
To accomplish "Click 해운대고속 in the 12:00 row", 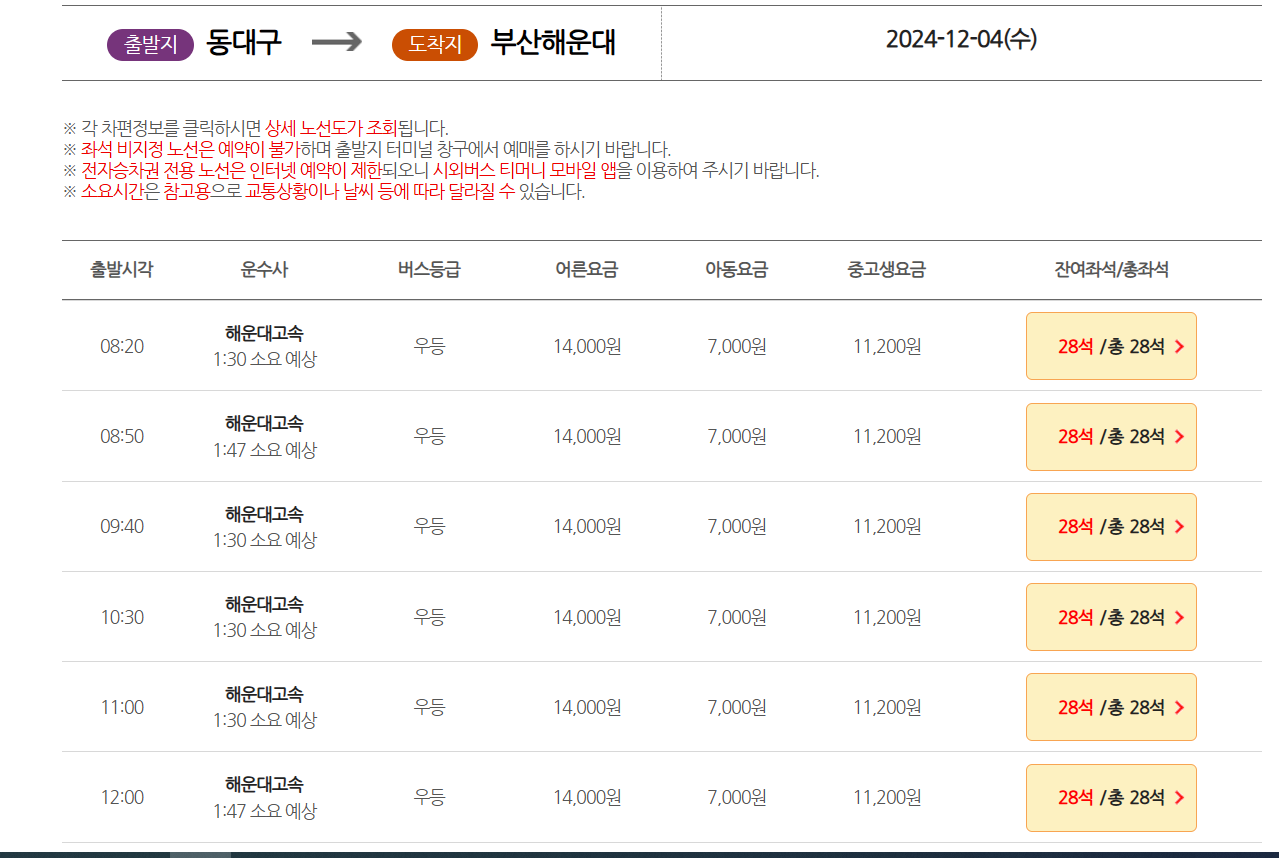I will pyautogui.click(x=264, y=784).
